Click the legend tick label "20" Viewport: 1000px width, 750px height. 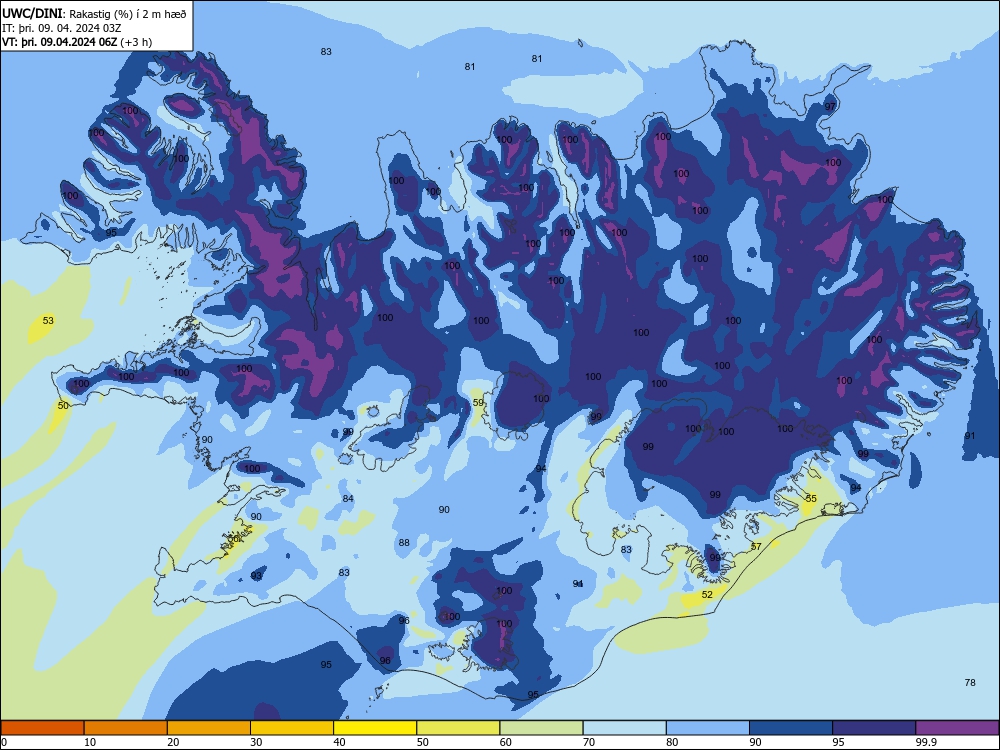pyautogui.click(x=173, y=742)
